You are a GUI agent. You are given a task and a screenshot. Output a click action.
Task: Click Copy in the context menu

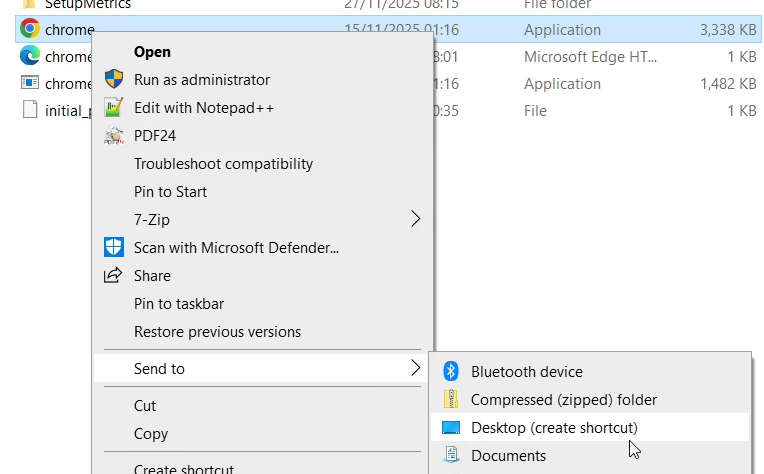click(x=150, y=433)
